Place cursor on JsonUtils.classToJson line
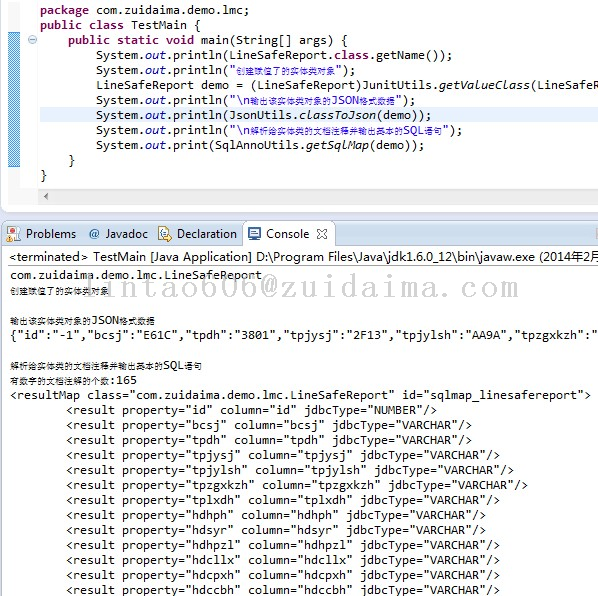 [263, 115]
